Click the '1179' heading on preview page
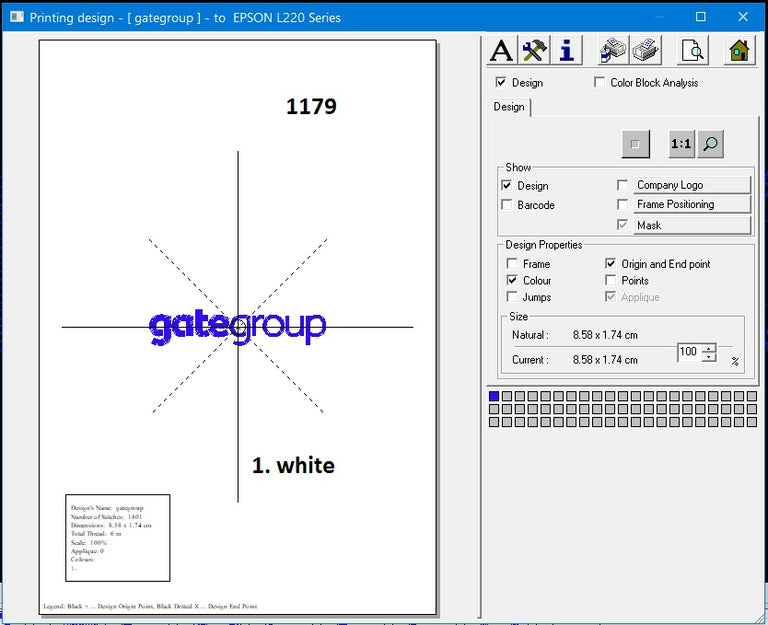 point(311,106)
